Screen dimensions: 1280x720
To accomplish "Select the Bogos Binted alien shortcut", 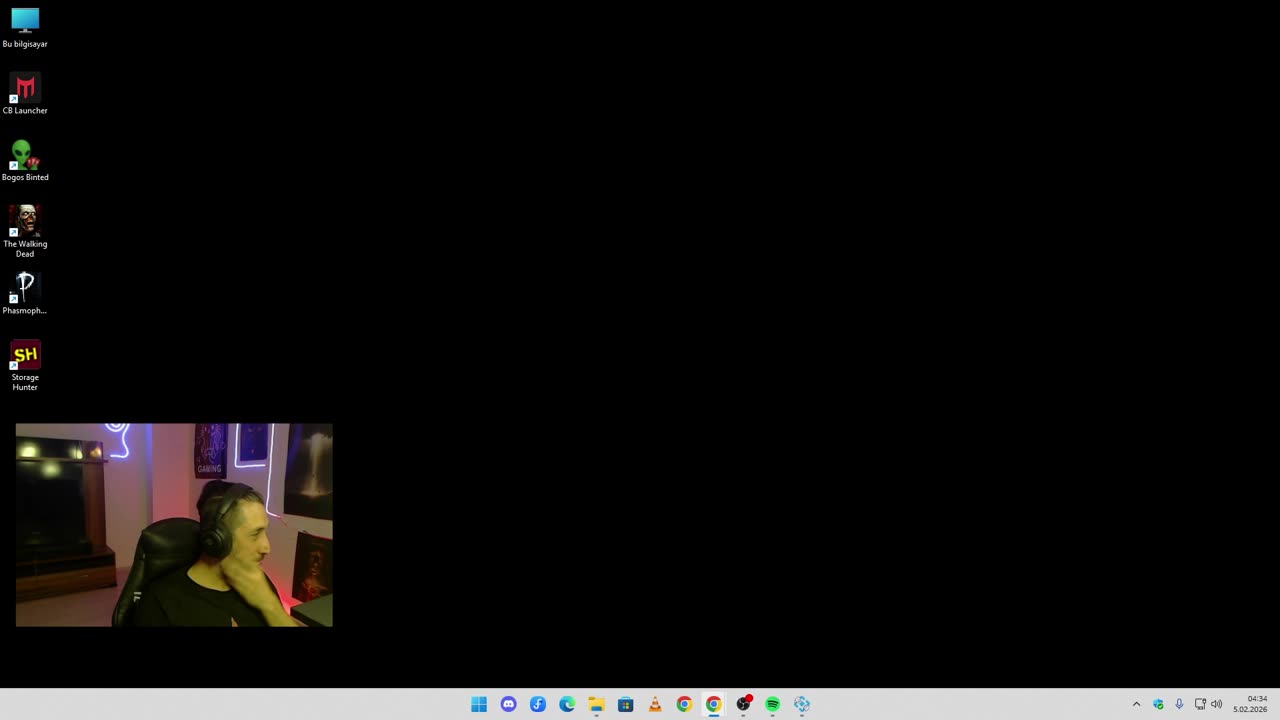I will [x=25, y=161].
